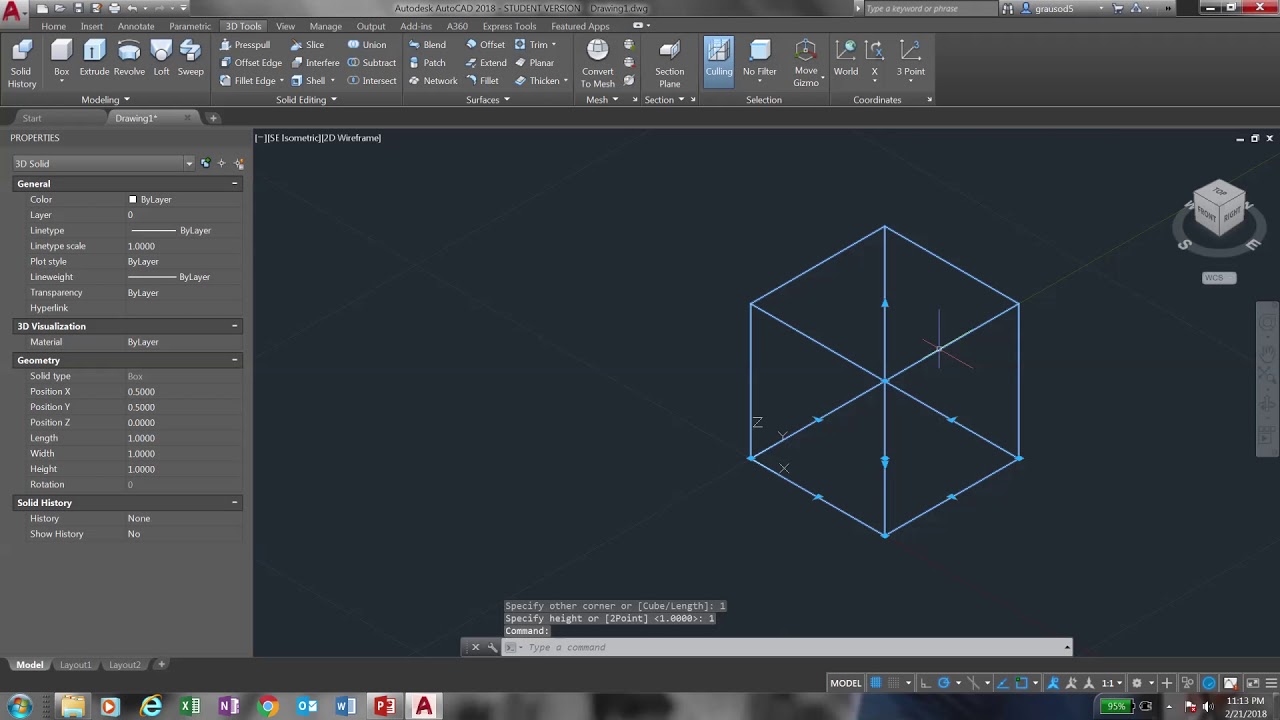Click the Subtract tool
Image resolution: width=1280 pixels, height=720 pixels.
[x=372, y=63]
